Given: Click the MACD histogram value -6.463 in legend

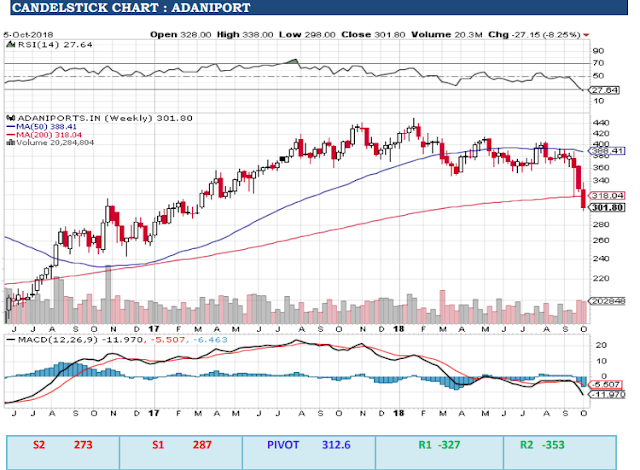Looking at the screenshot, I should tap(210, 340).
